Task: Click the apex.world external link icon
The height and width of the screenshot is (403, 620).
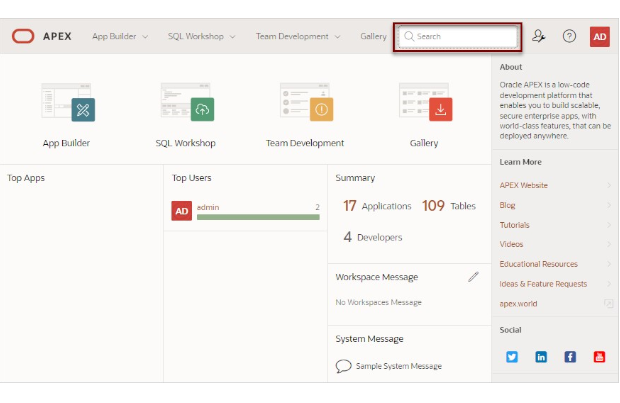Action: pos(608,304)
